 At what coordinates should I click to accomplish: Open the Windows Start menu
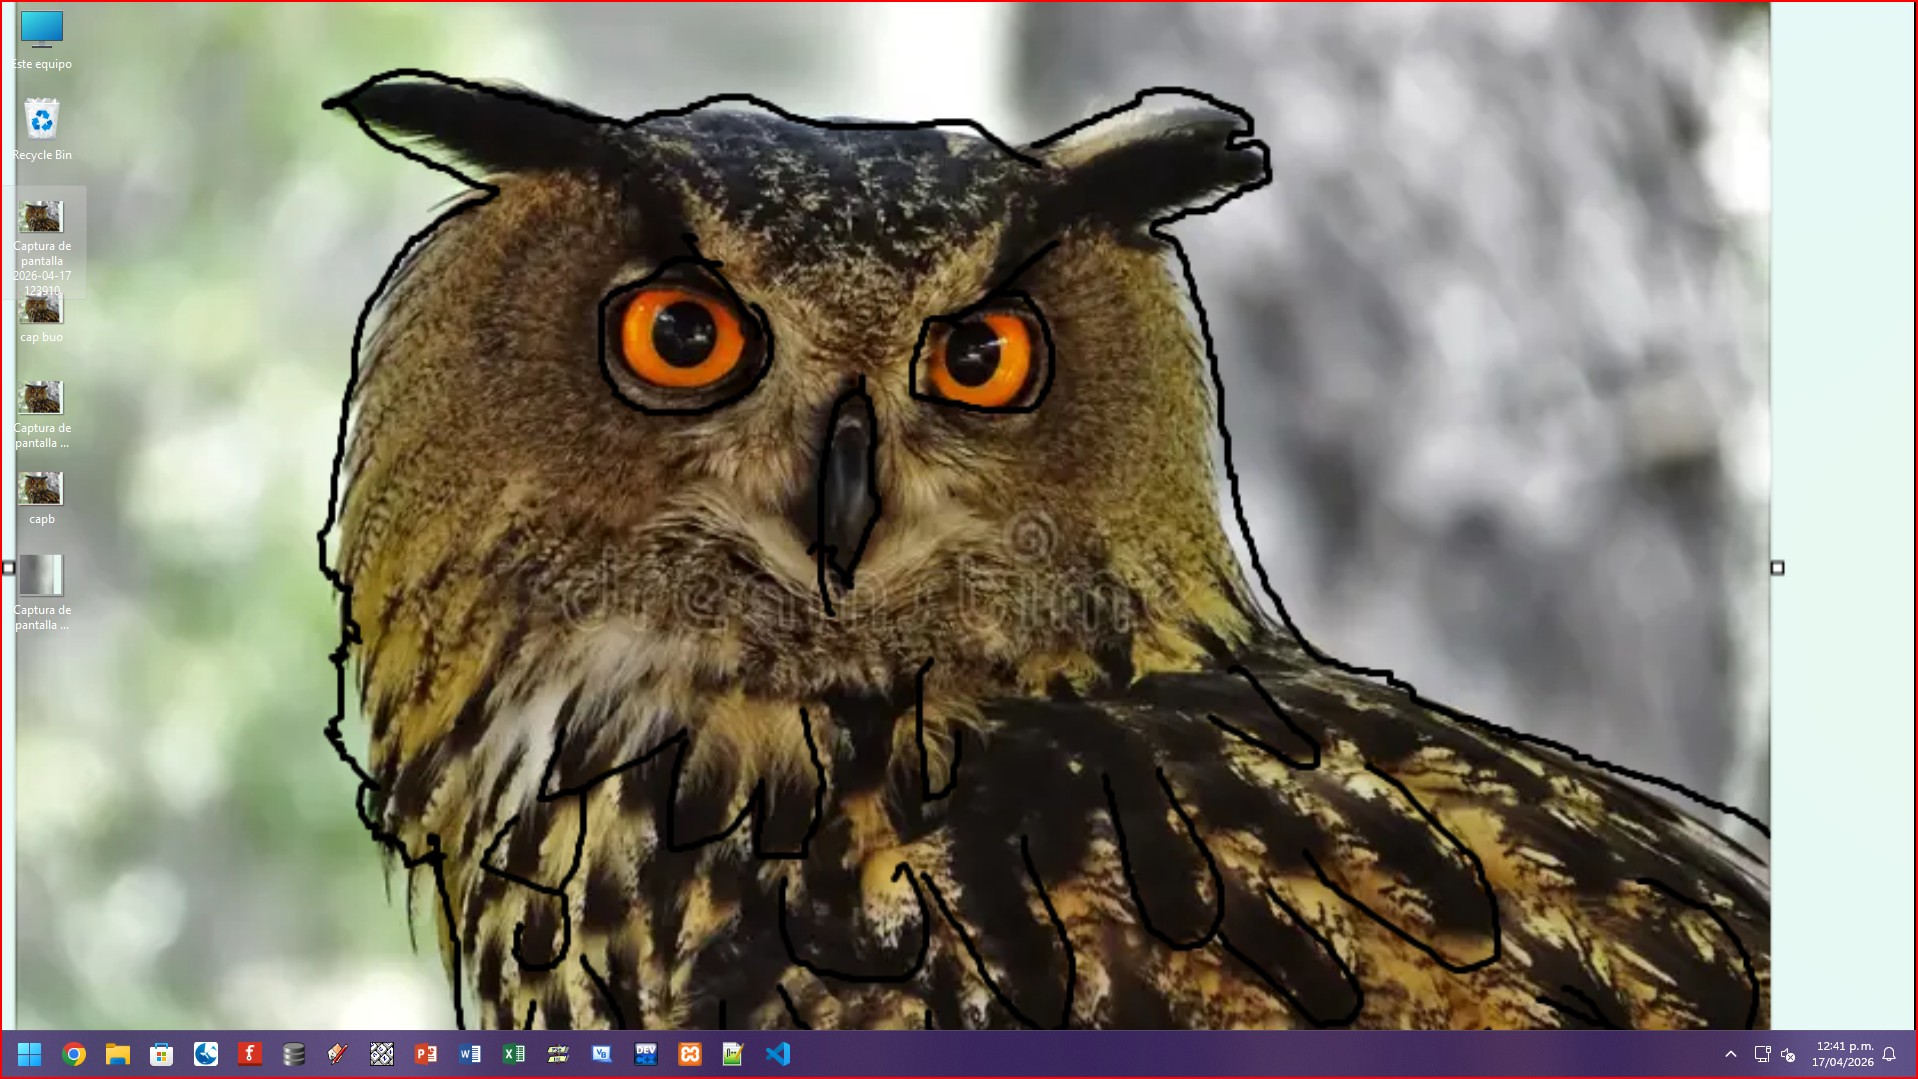click(29, 1054)
